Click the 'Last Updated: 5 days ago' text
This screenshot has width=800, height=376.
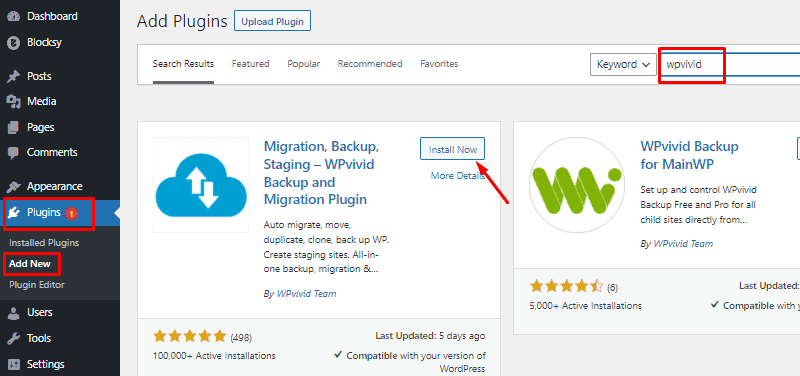point(430,336)
